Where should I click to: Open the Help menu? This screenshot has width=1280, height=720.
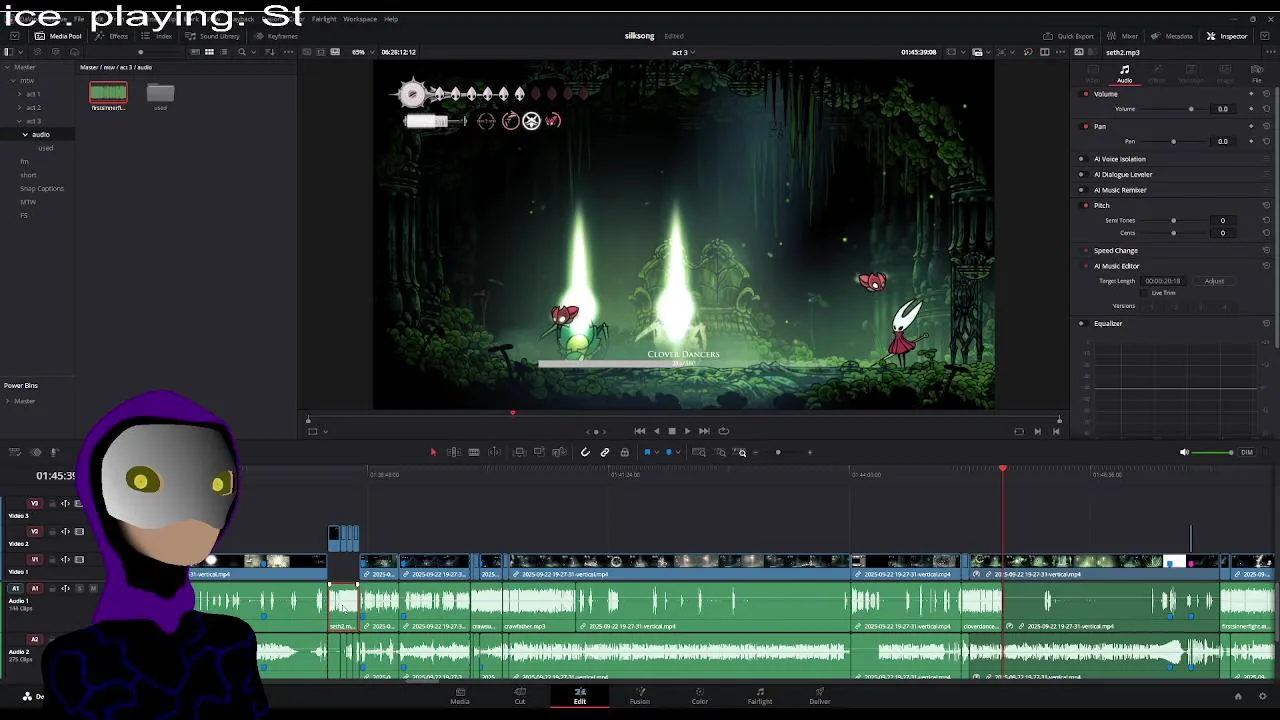[391, 19]
